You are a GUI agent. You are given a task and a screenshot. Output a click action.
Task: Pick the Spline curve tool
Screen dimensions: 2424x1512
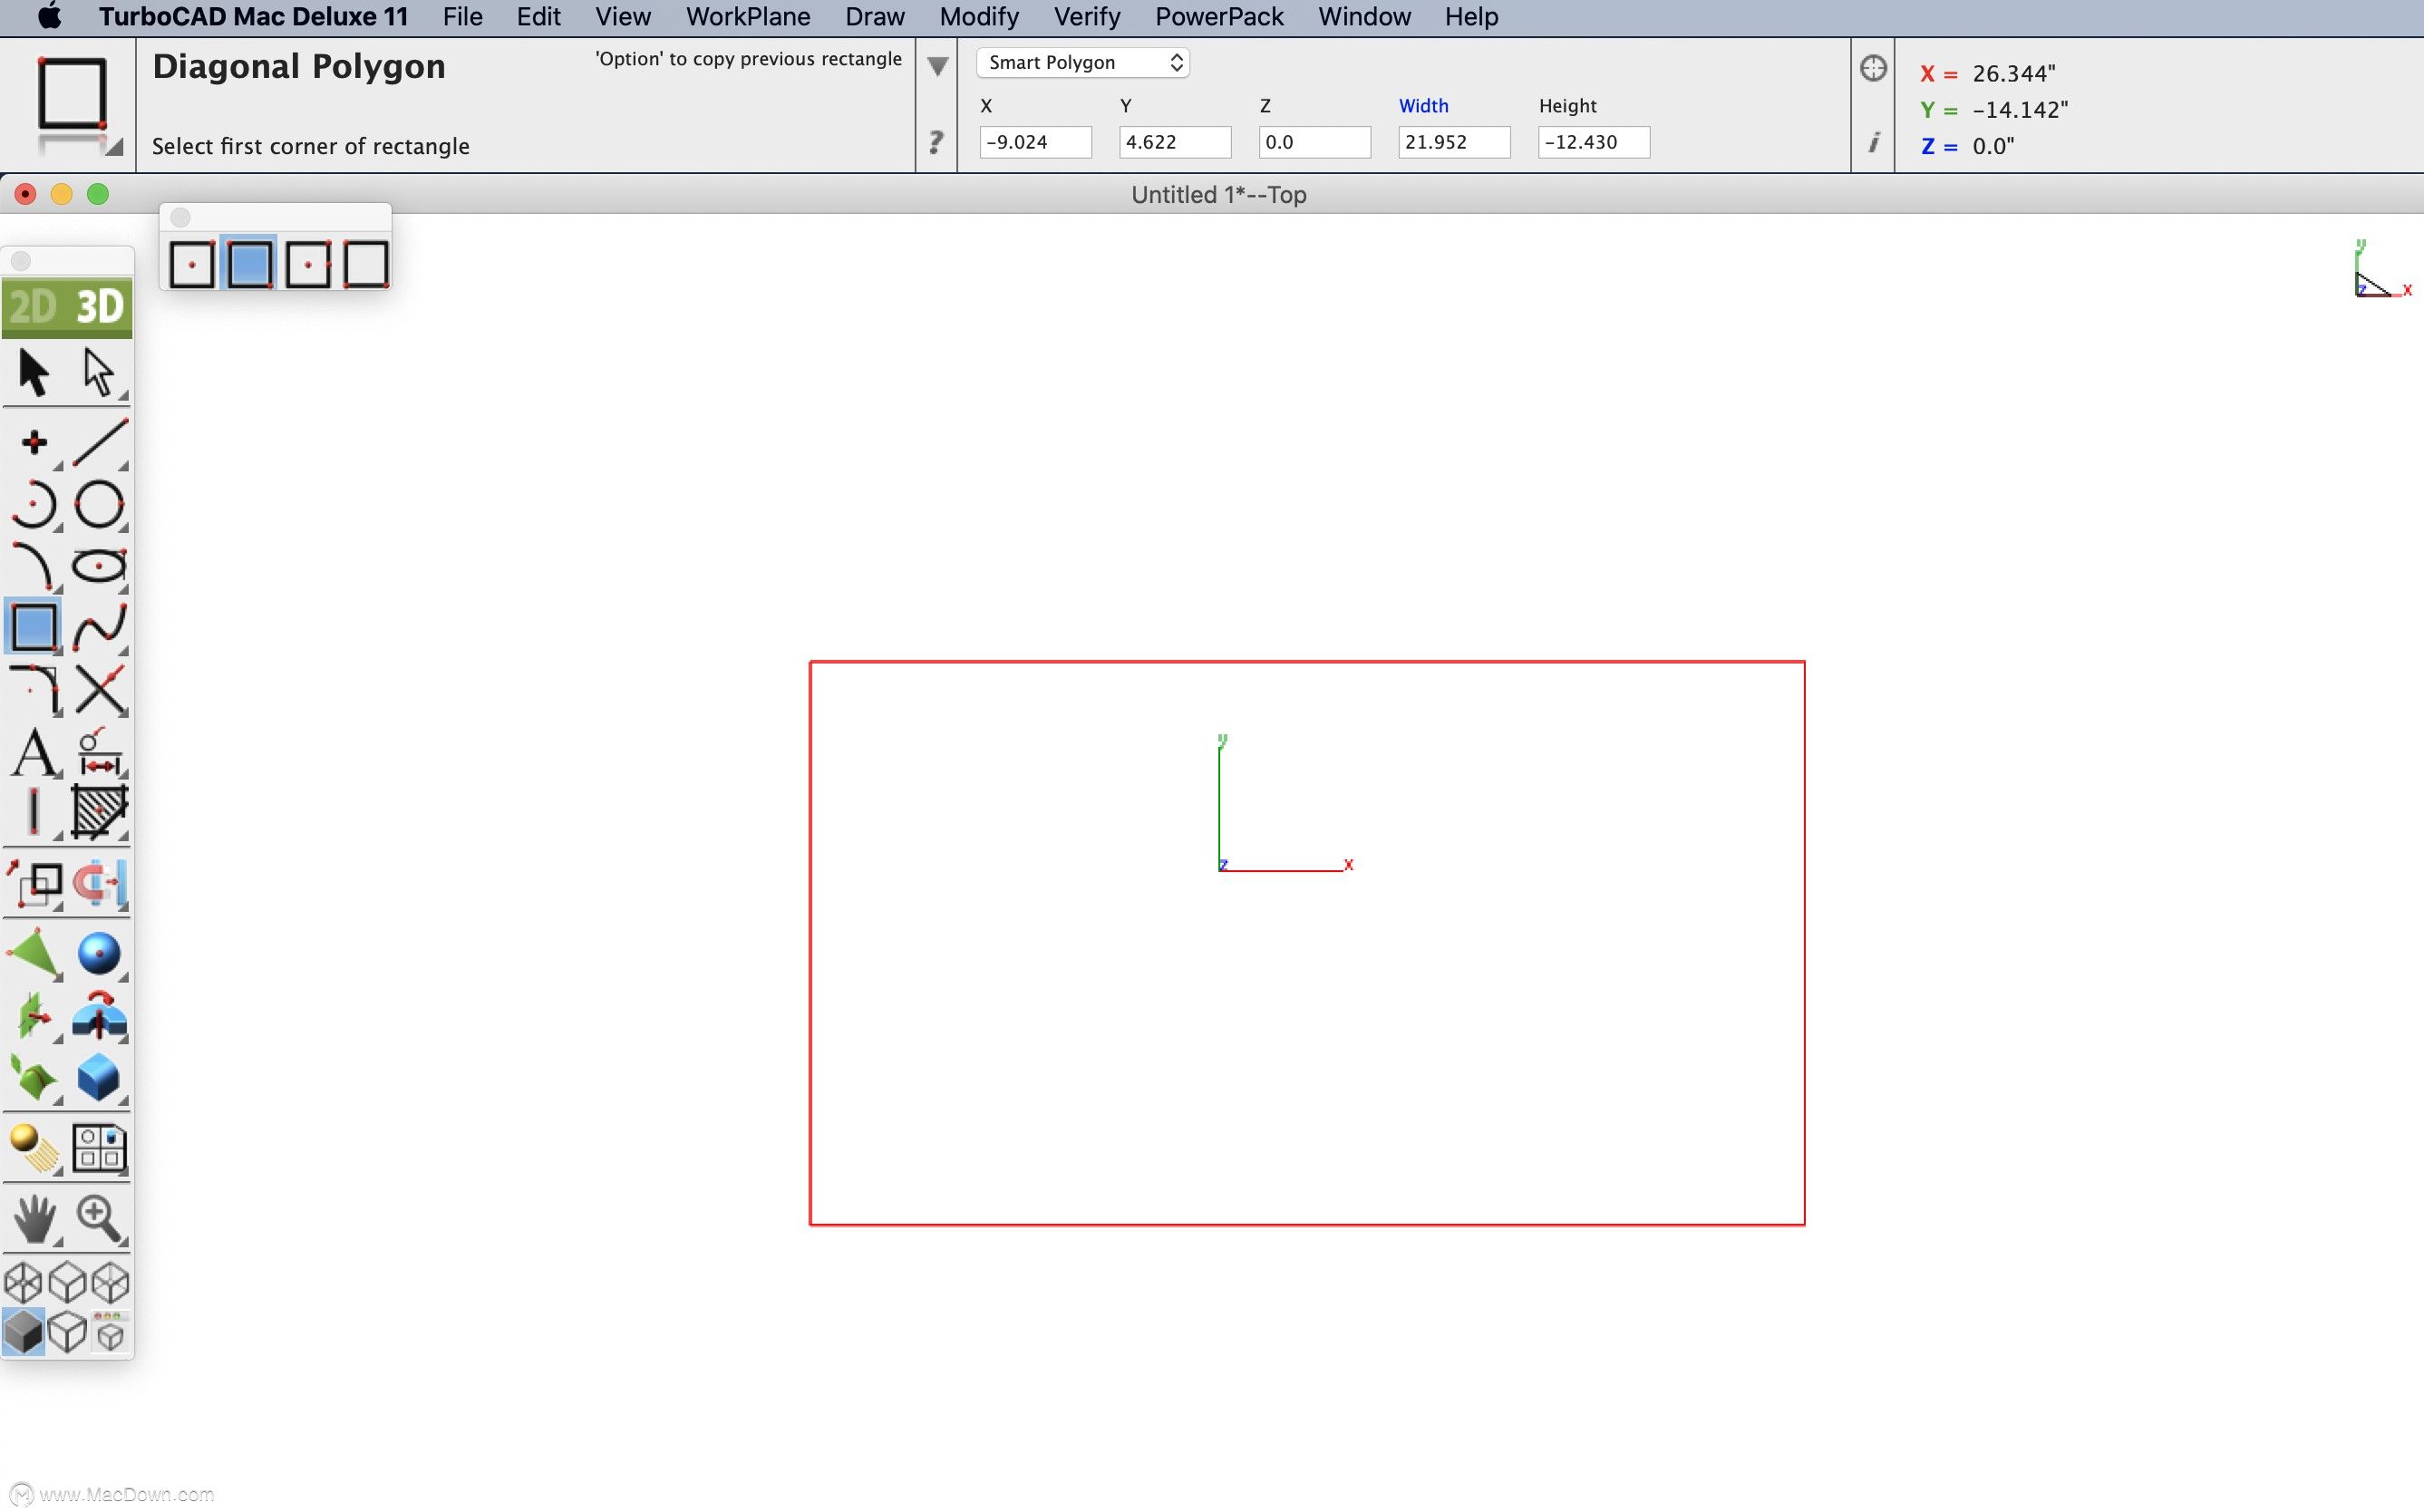pos(99,627)
